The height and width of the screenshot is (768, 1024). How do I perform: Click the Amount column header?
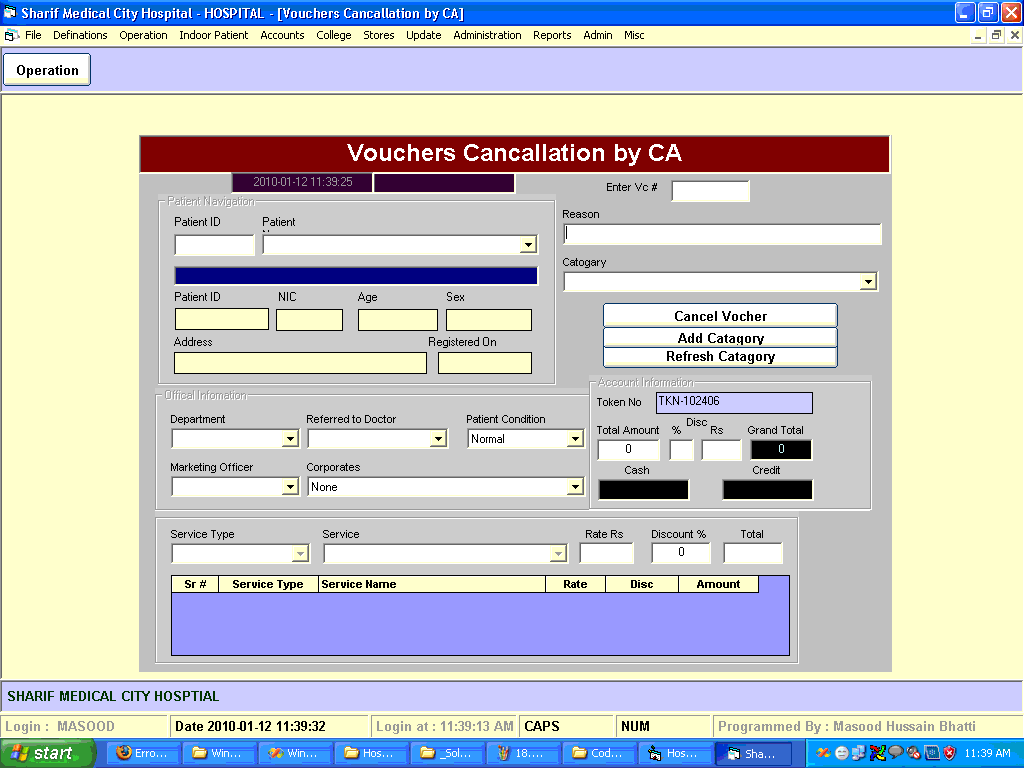pos(718,584)
